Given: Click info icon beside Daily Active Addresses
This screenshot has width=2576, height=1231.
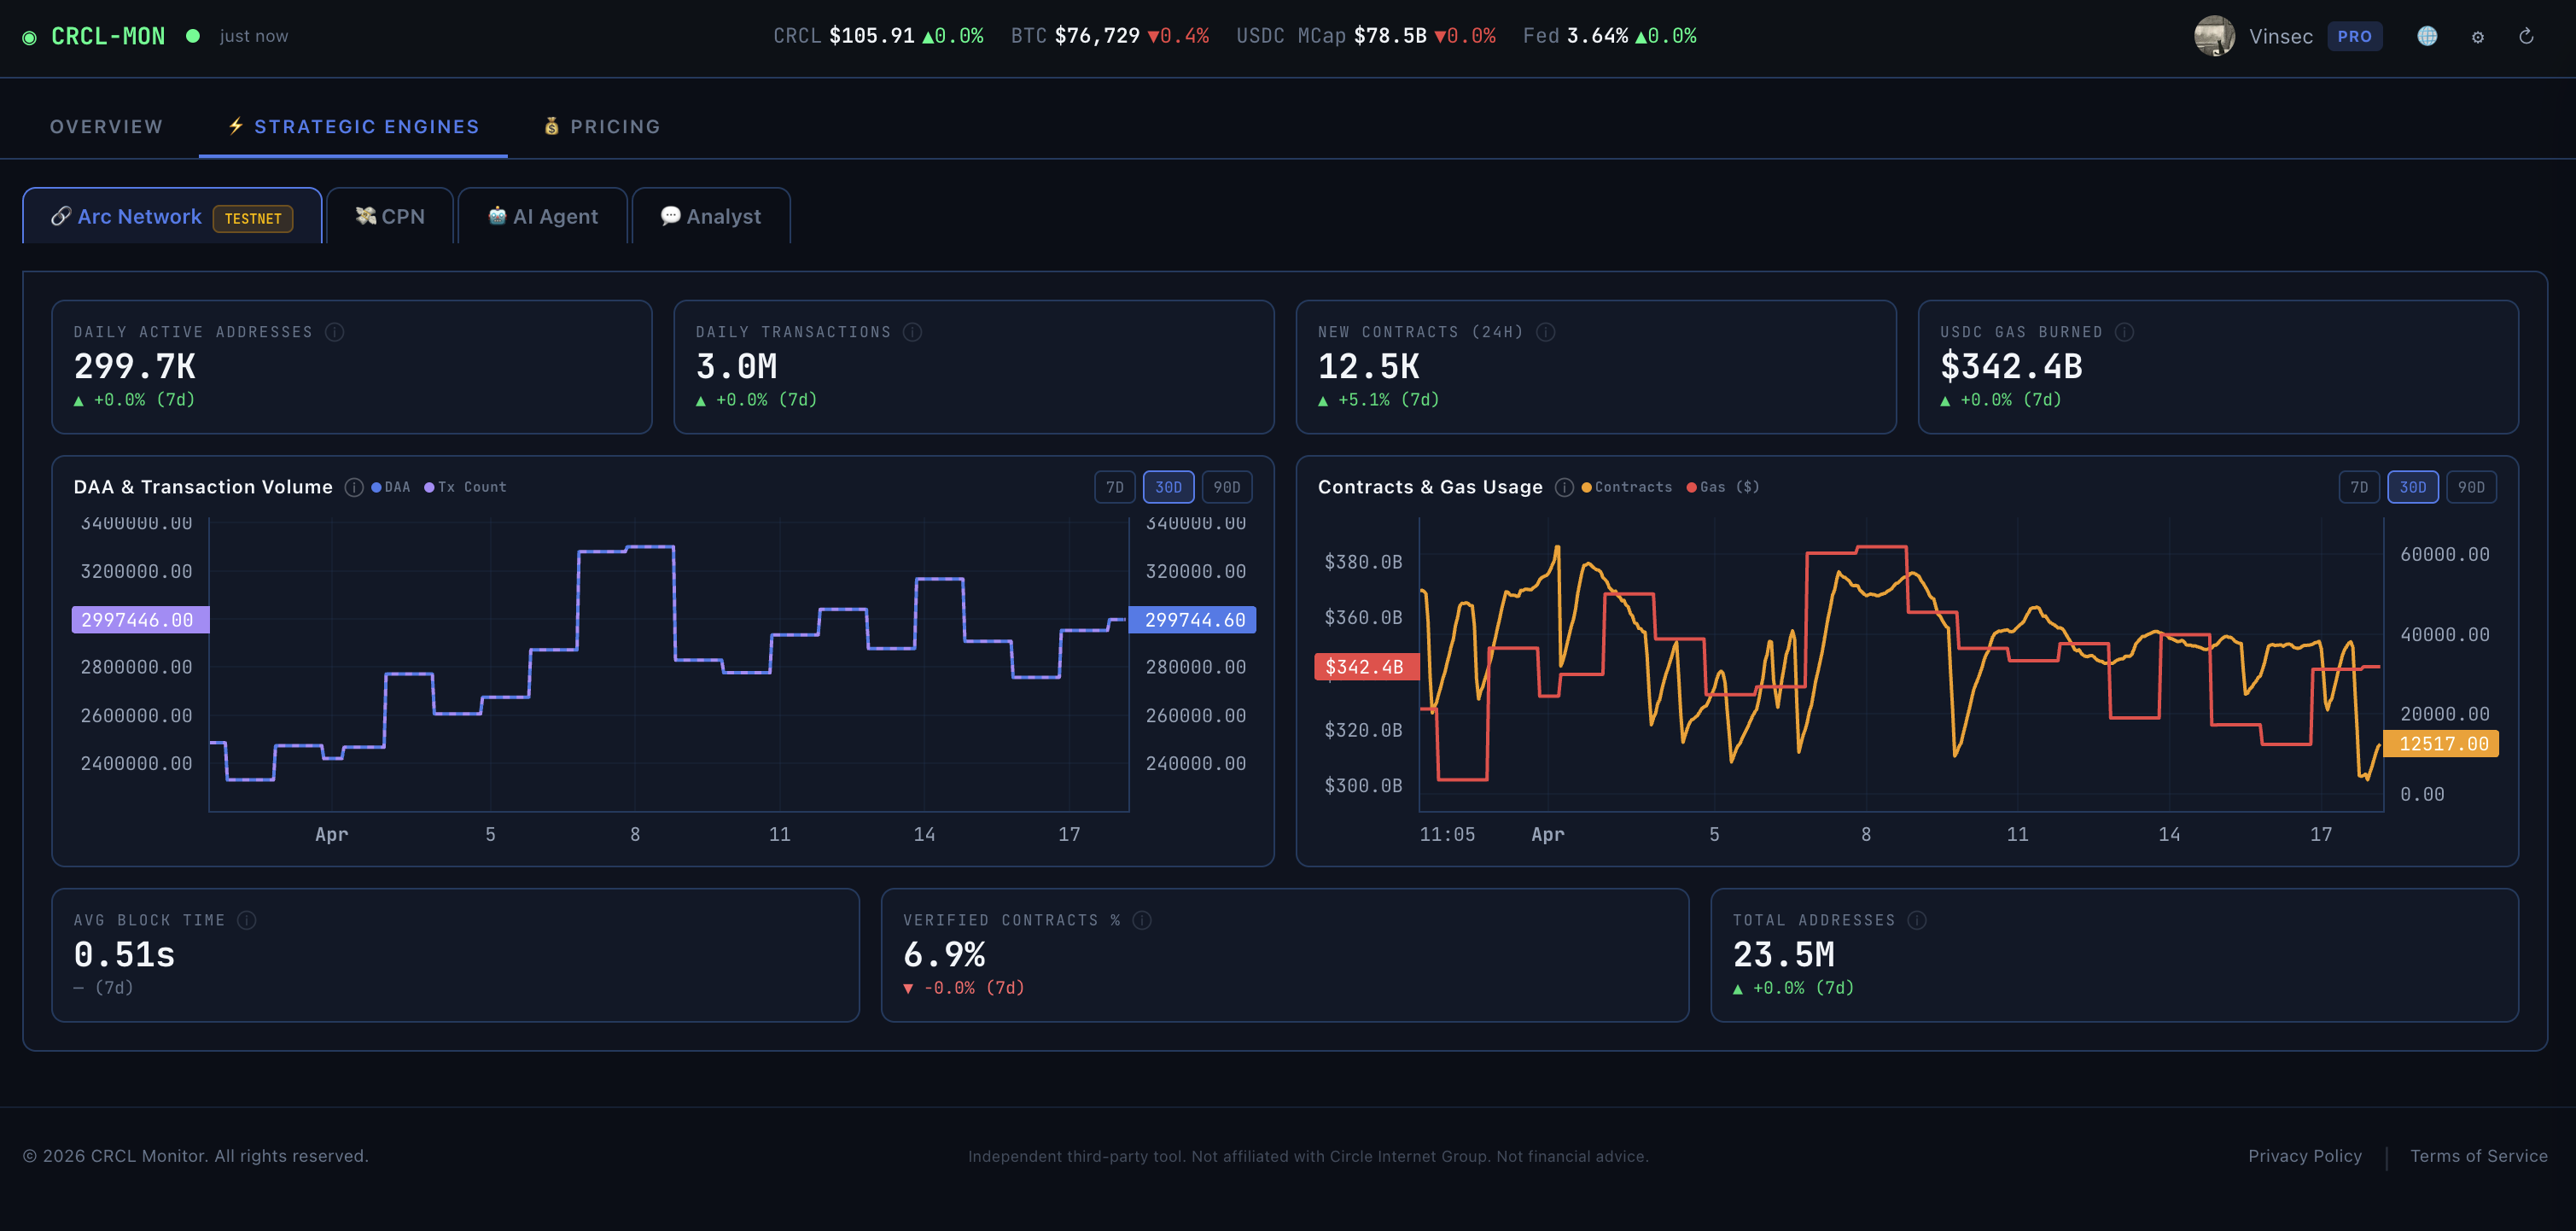Looking at the screenshot, I should (335, 332).
